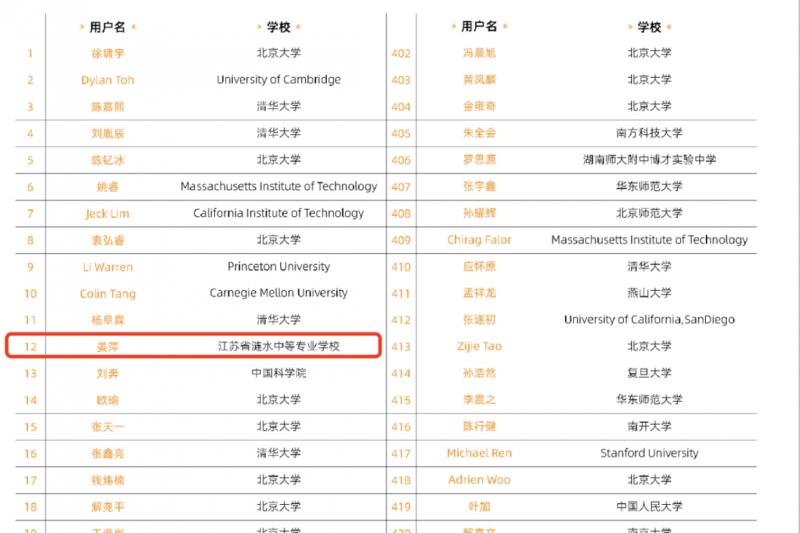Open user Dylan Toh's entry
This screenshot has width=800, height=533.
(x=107, y=80)
